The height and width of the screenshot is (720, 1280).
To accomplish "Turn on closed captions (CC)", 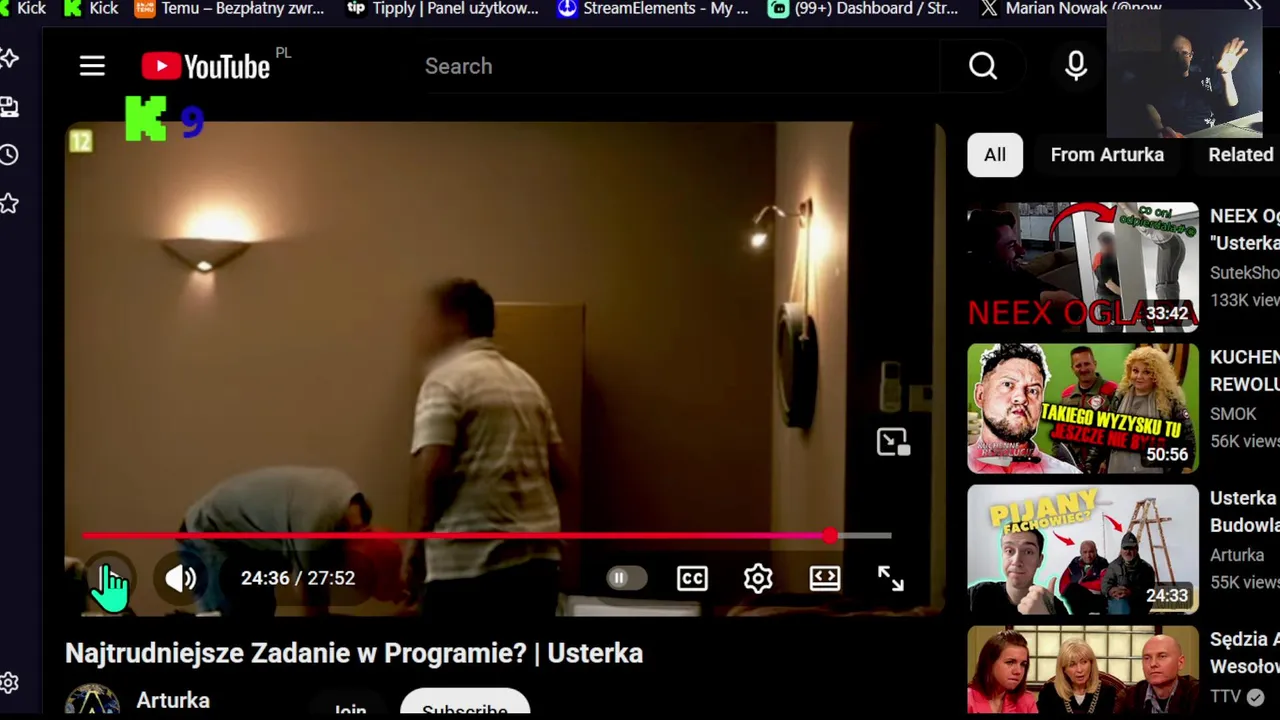I will (x=692, y=578).
